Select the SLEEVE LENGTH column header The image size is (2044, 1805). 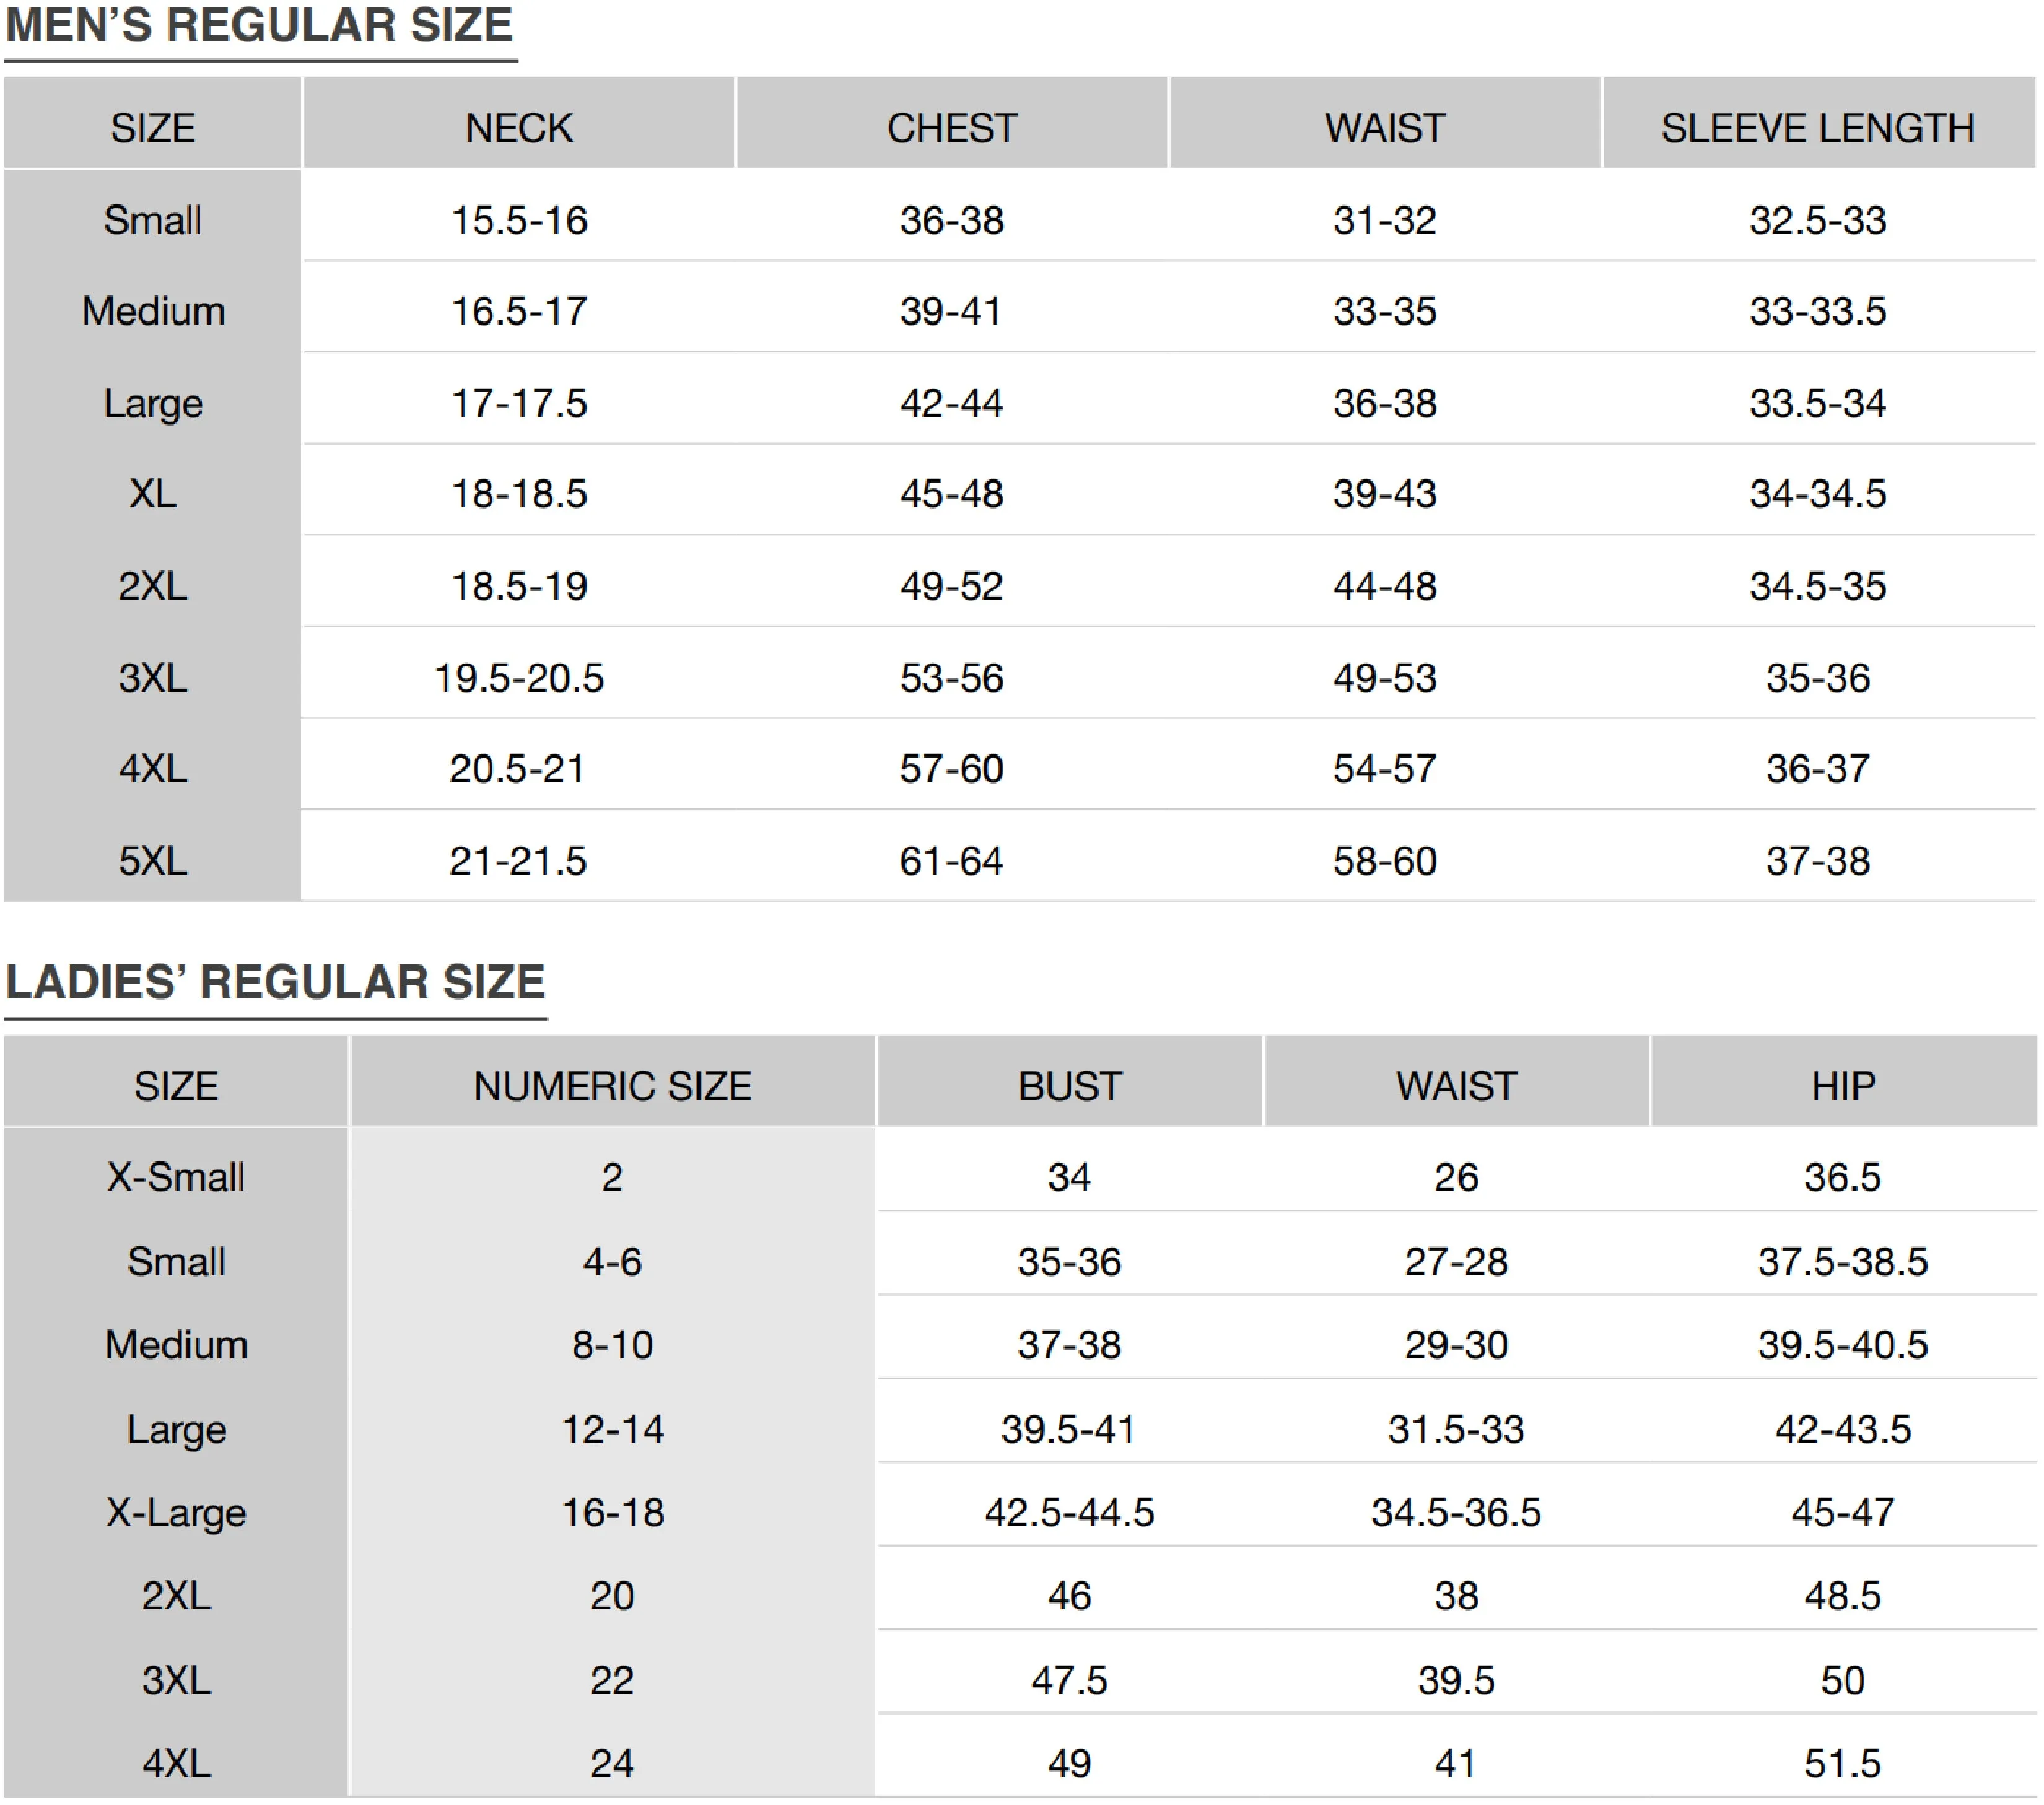[x=1817, y=127]
